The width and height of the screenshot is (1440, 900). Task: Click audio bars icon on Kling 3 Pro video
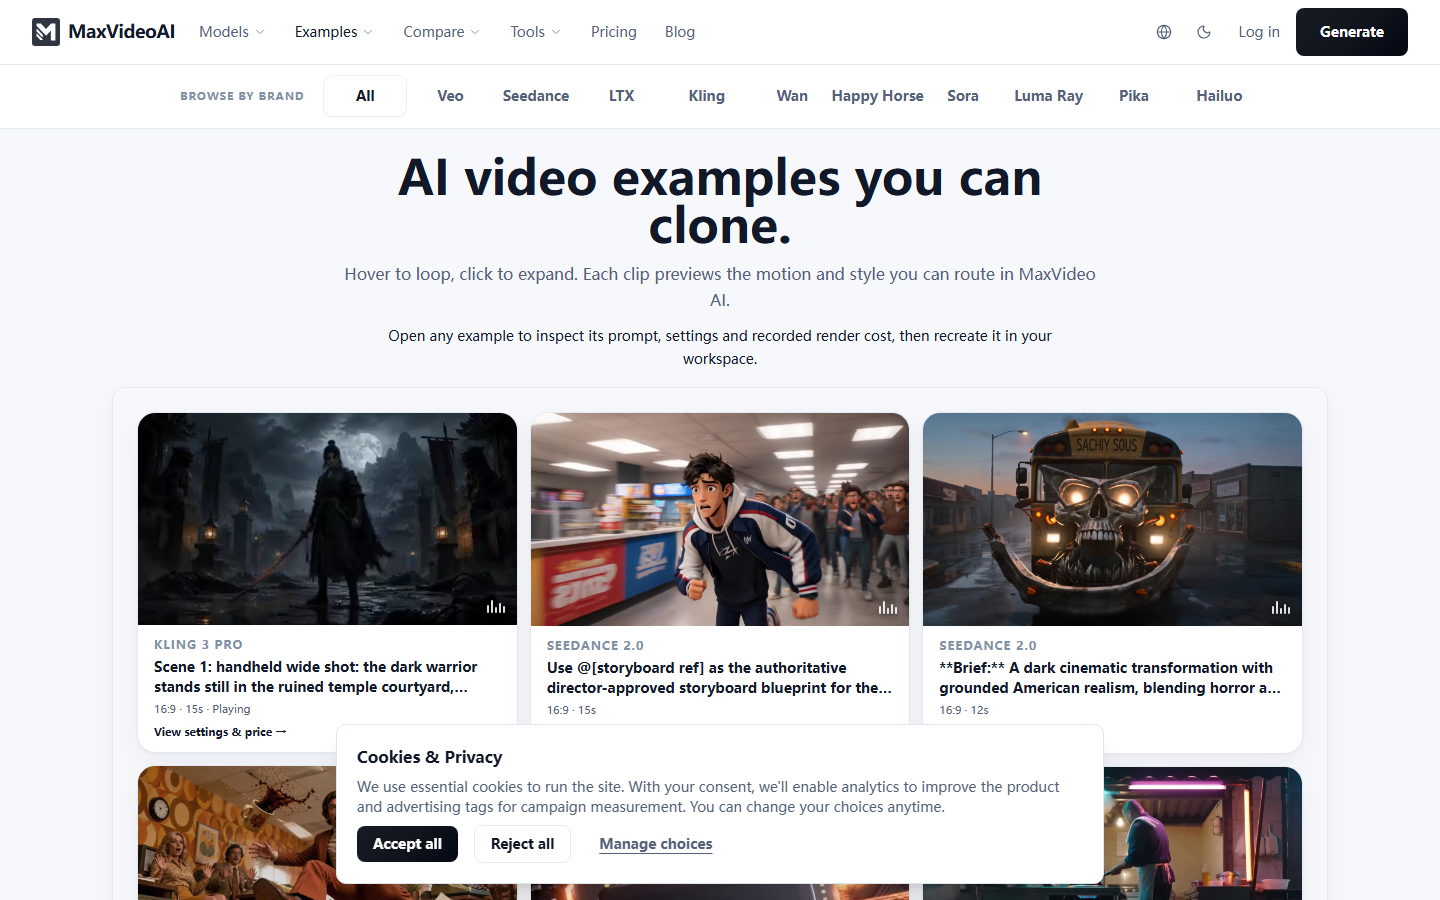[496, 607]
